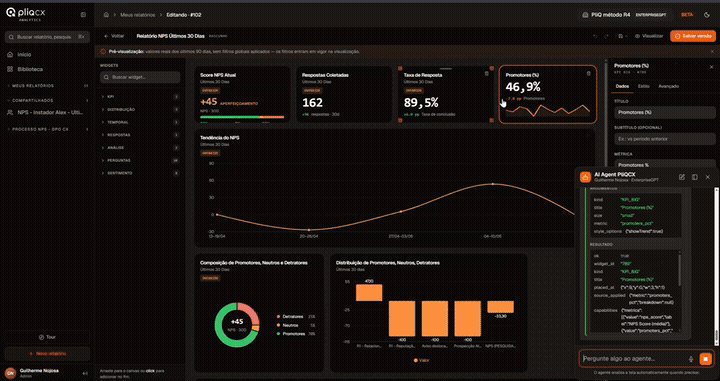
Task: Expand the Sentimento widget category
Action: (x=140, y=173)
